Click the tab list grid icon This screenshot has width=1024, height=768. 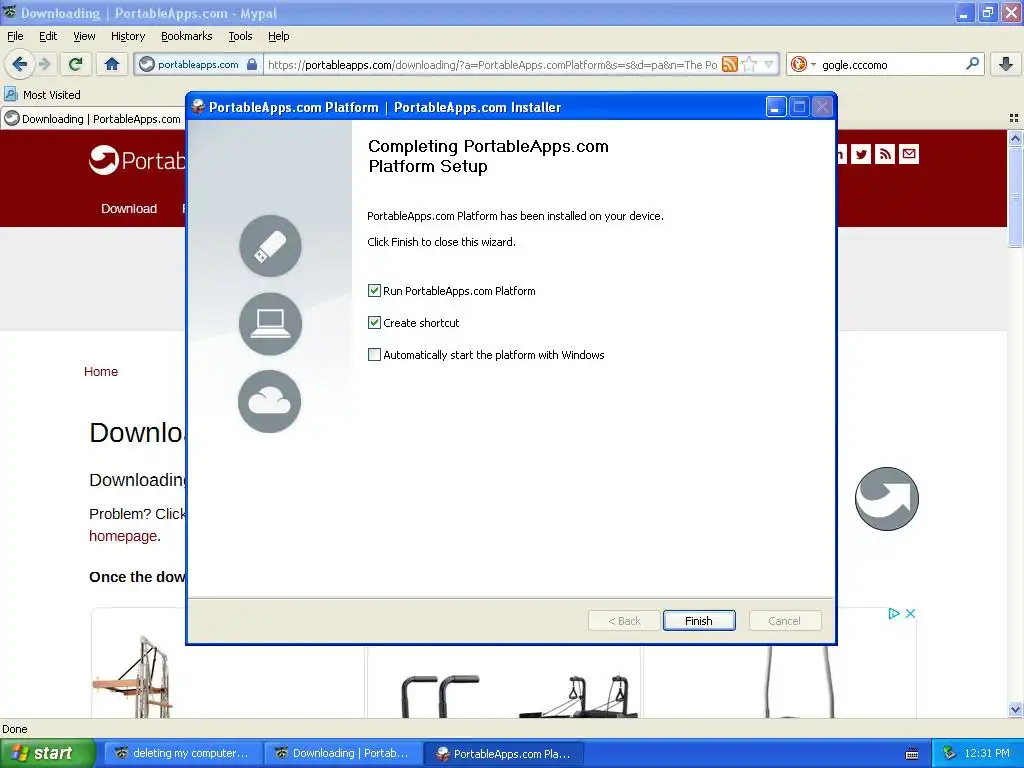point(1014,118)
